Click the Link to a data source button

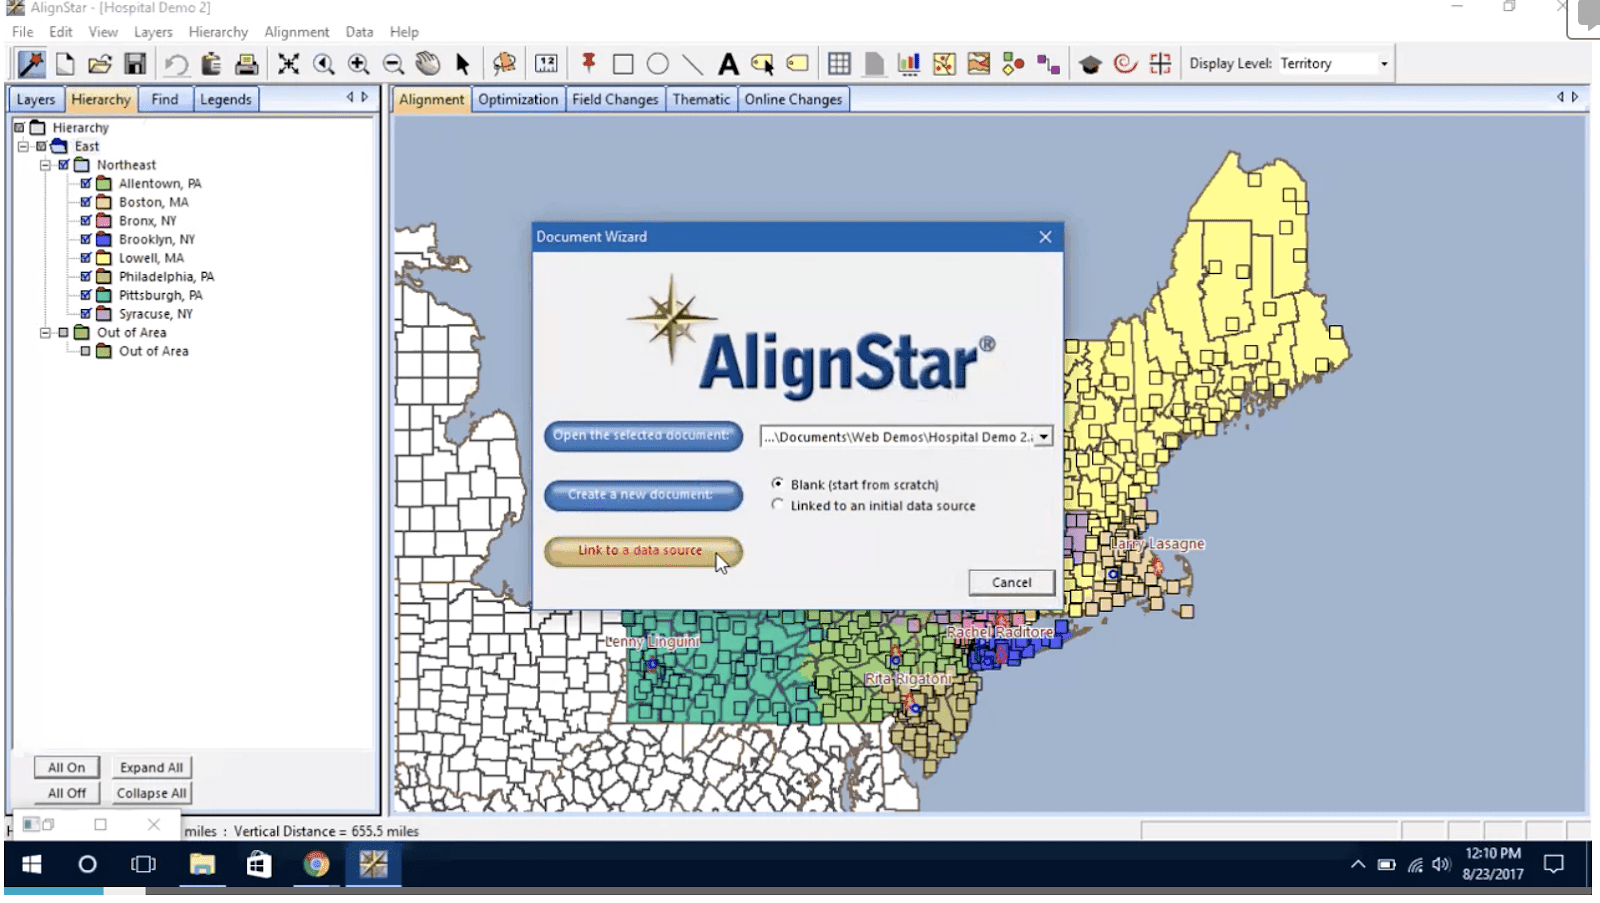point(641,551)
